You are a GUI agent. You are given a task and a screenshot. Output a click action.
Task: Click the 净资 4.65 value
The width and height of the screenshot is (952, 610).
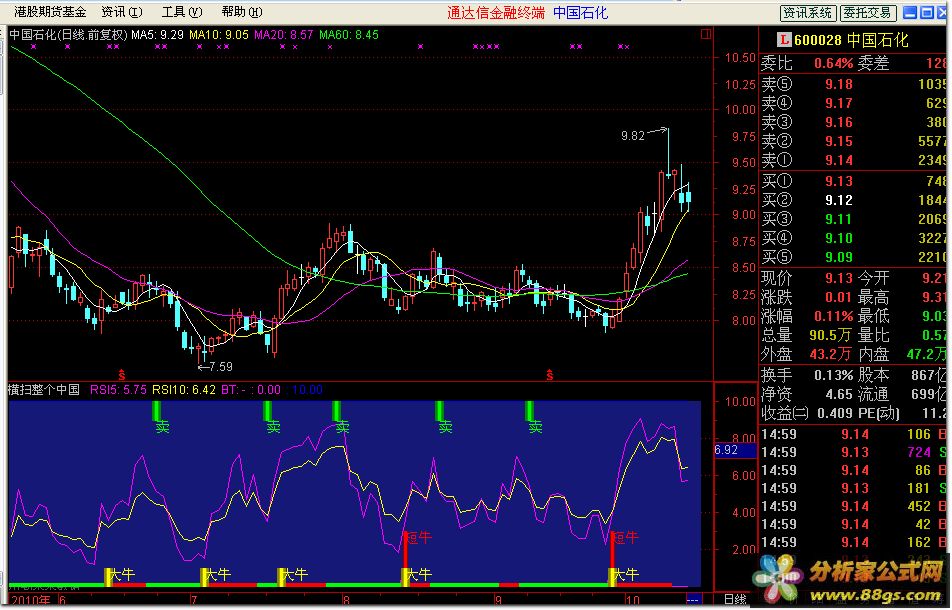839,395
